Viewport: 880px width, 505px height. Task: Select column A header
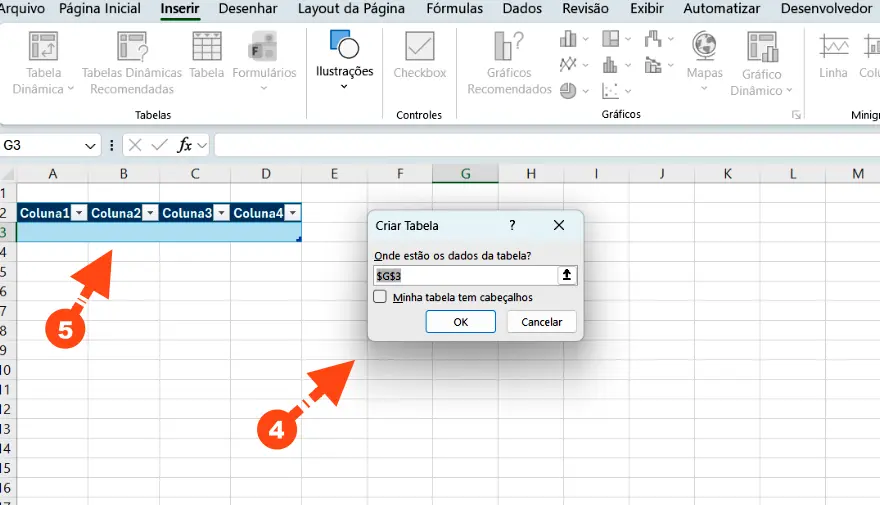click(x=53, y=174)
